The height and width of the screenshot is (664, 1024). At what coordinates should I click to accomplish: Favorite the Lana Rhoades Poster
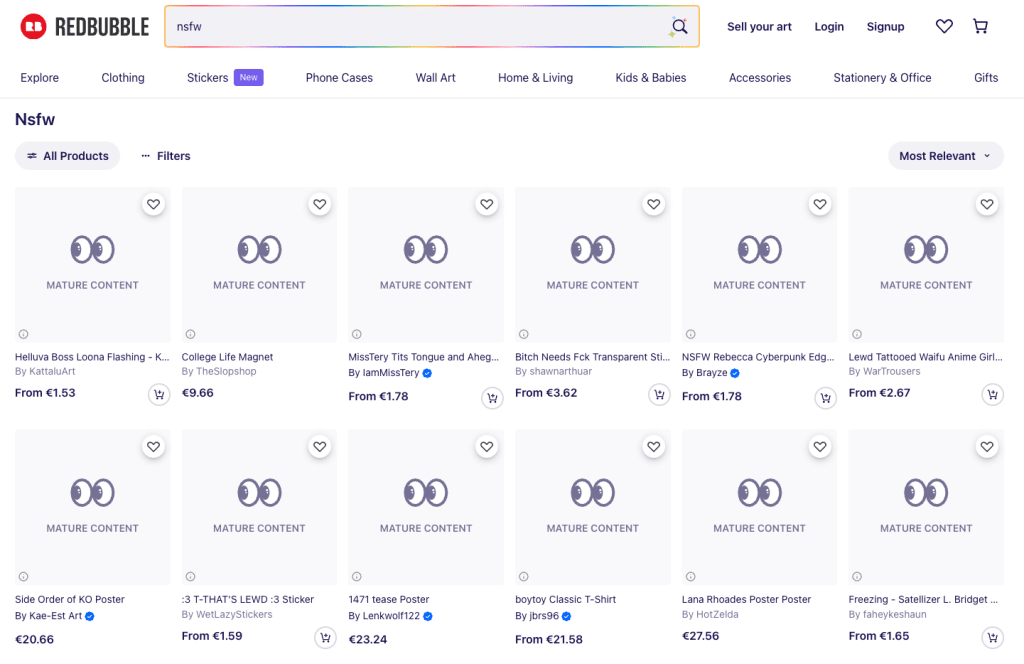[820, 447]
